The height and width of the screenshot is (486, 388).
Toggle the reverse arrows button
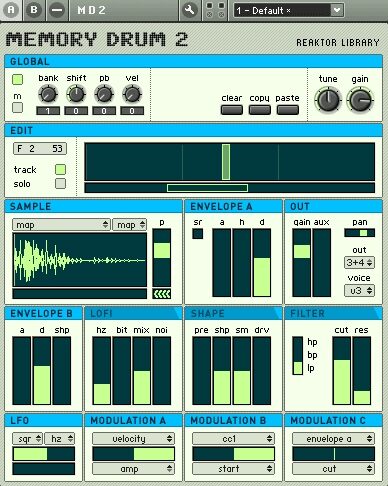click(162, 294)
